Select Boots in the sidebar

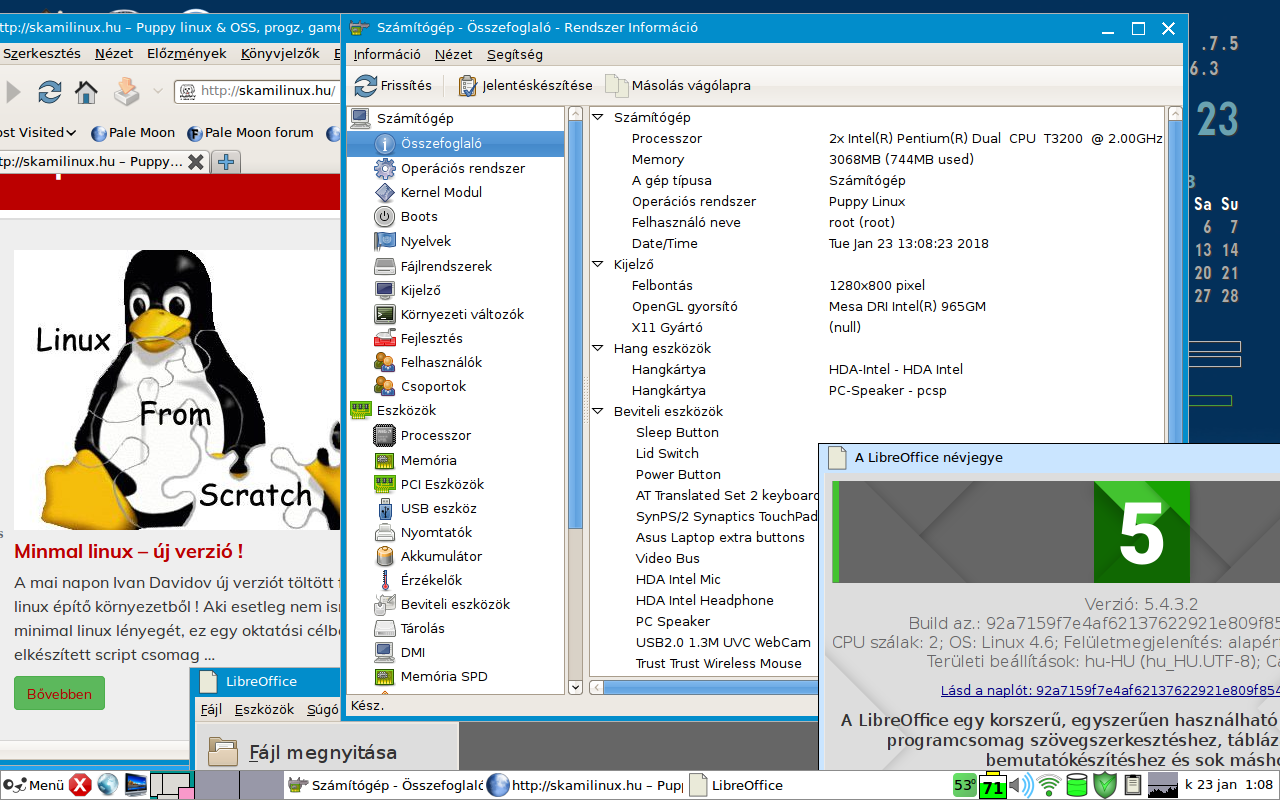(x=419, y=216)
